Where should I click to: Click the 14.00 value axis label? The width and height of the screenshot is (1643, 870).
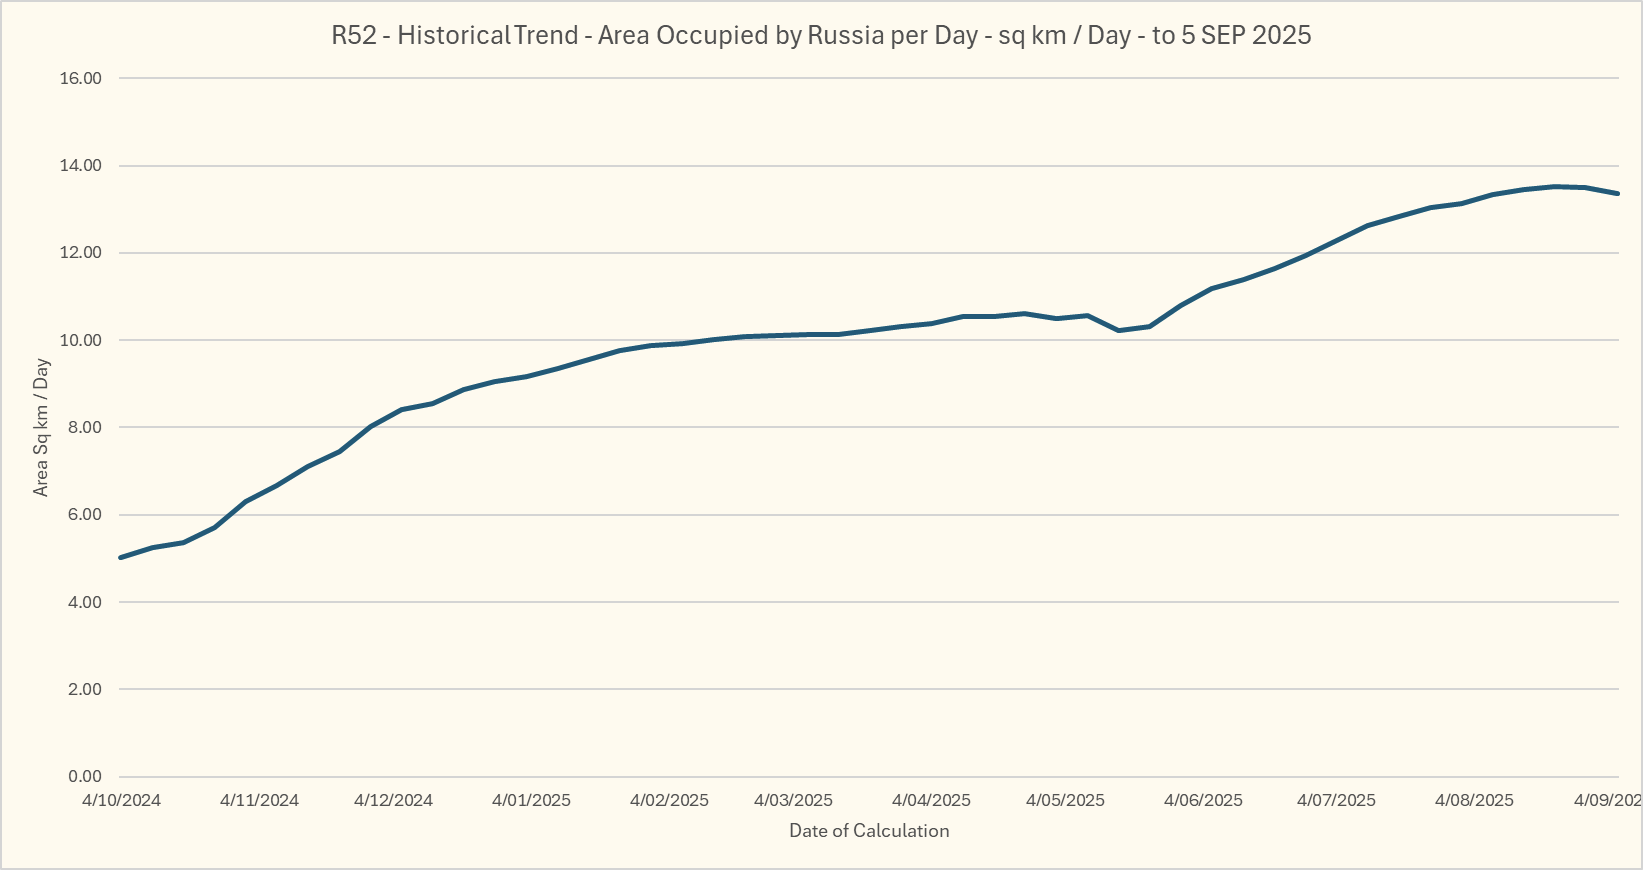(x=81, y=166)
